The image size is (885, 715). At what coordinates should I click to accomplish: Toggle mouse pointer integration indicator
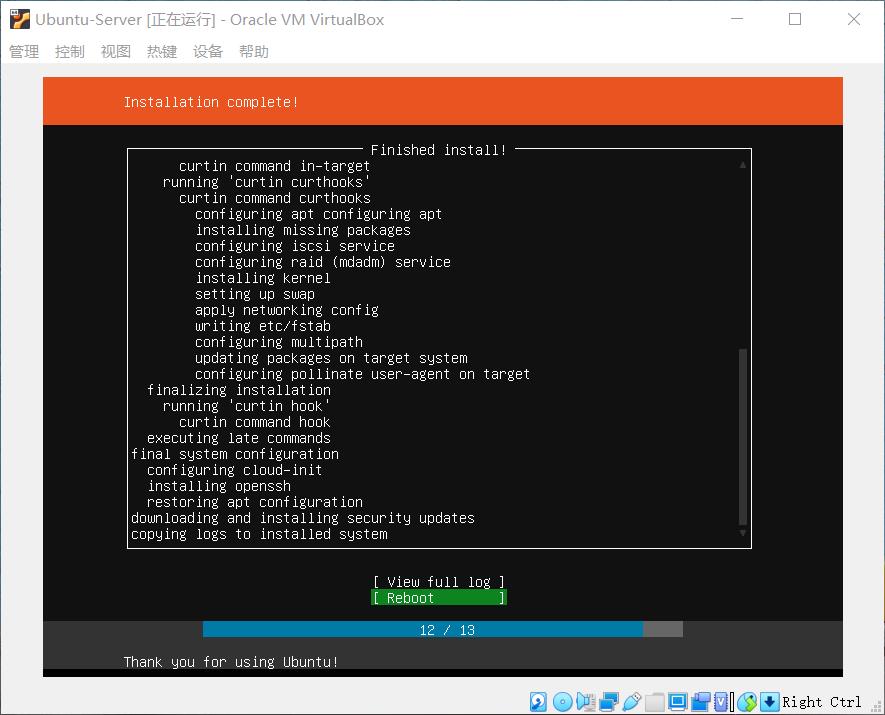click(x=747, y=701)
